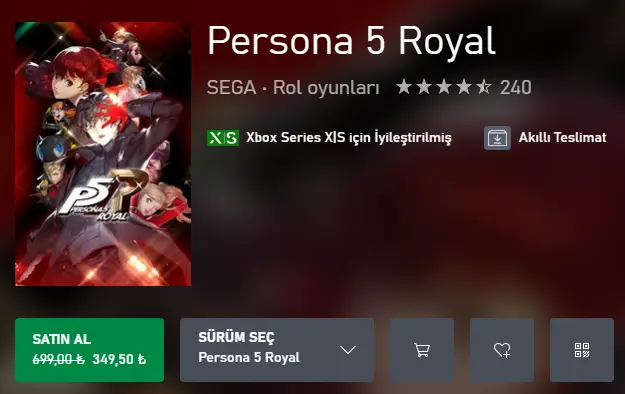Open the SEGA publisher link
625x394 pixels.
click(231, 87)
